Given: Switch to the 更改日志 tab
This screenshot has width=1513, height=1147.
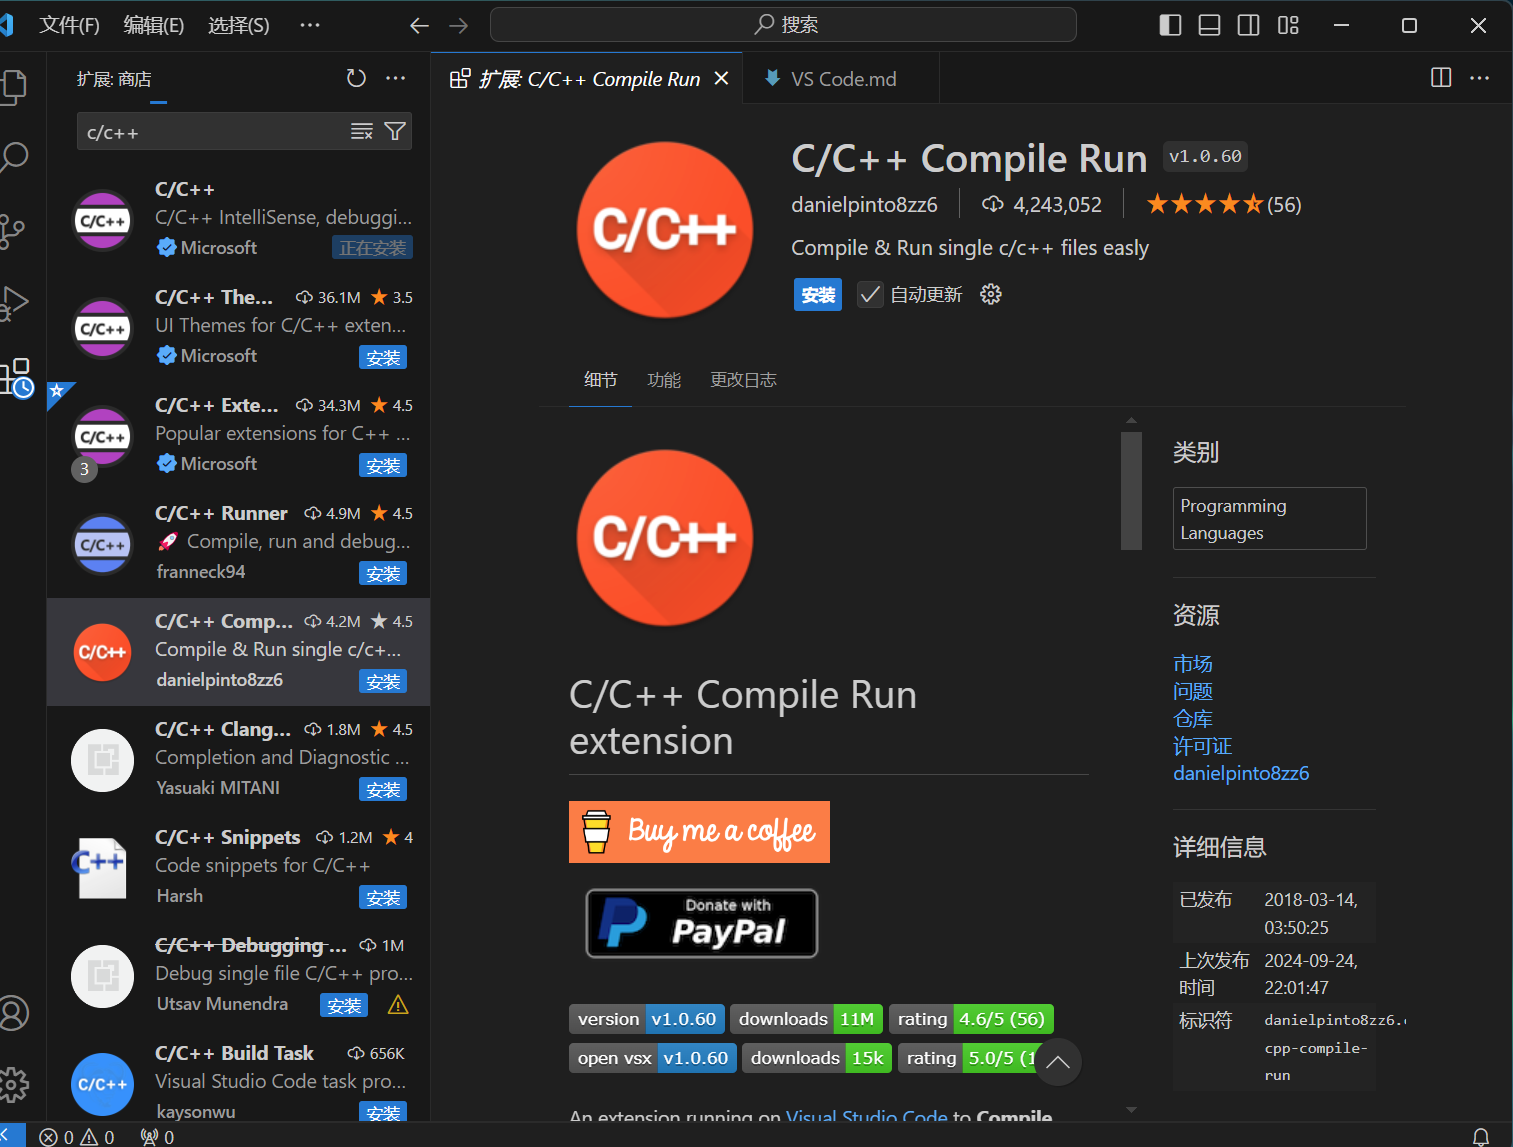Looking at the screenshot, I should [x=743, y=380].
